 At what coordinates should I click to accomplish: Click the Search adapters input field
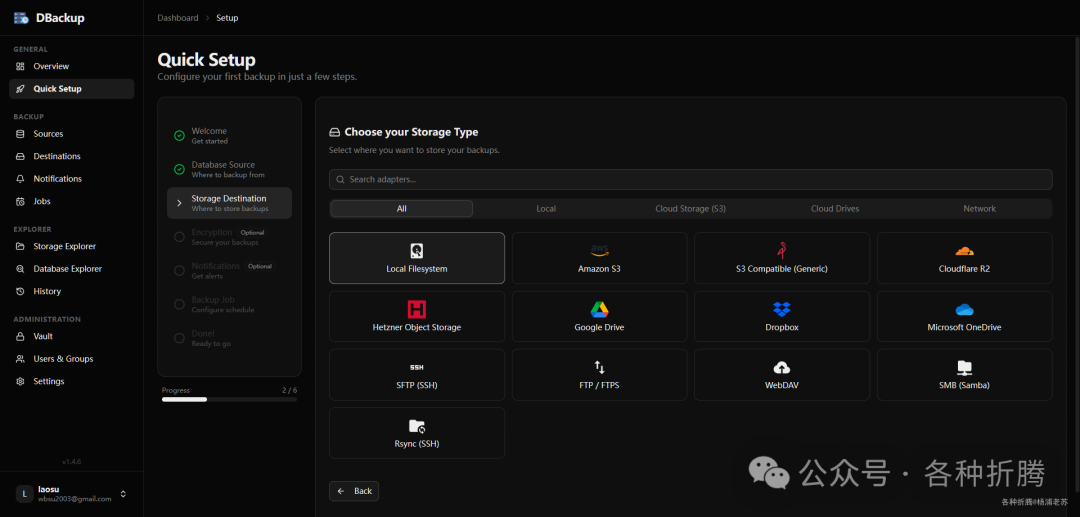[690, 180]
